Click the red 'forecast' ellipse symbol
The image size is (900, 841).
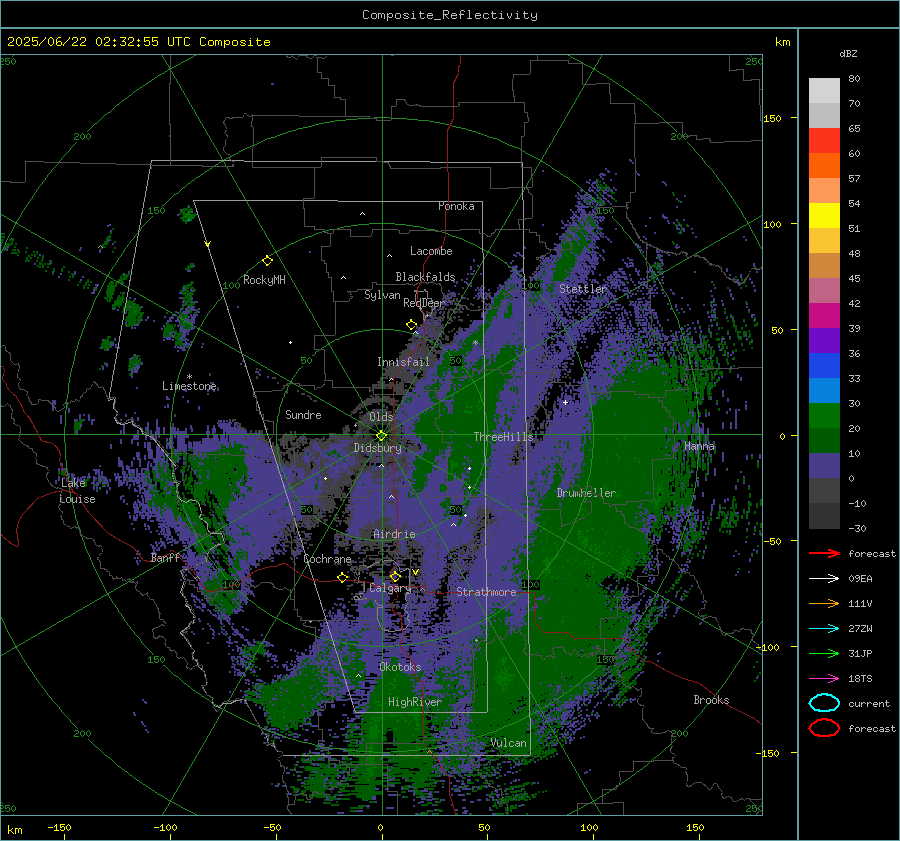pos(824,728)
